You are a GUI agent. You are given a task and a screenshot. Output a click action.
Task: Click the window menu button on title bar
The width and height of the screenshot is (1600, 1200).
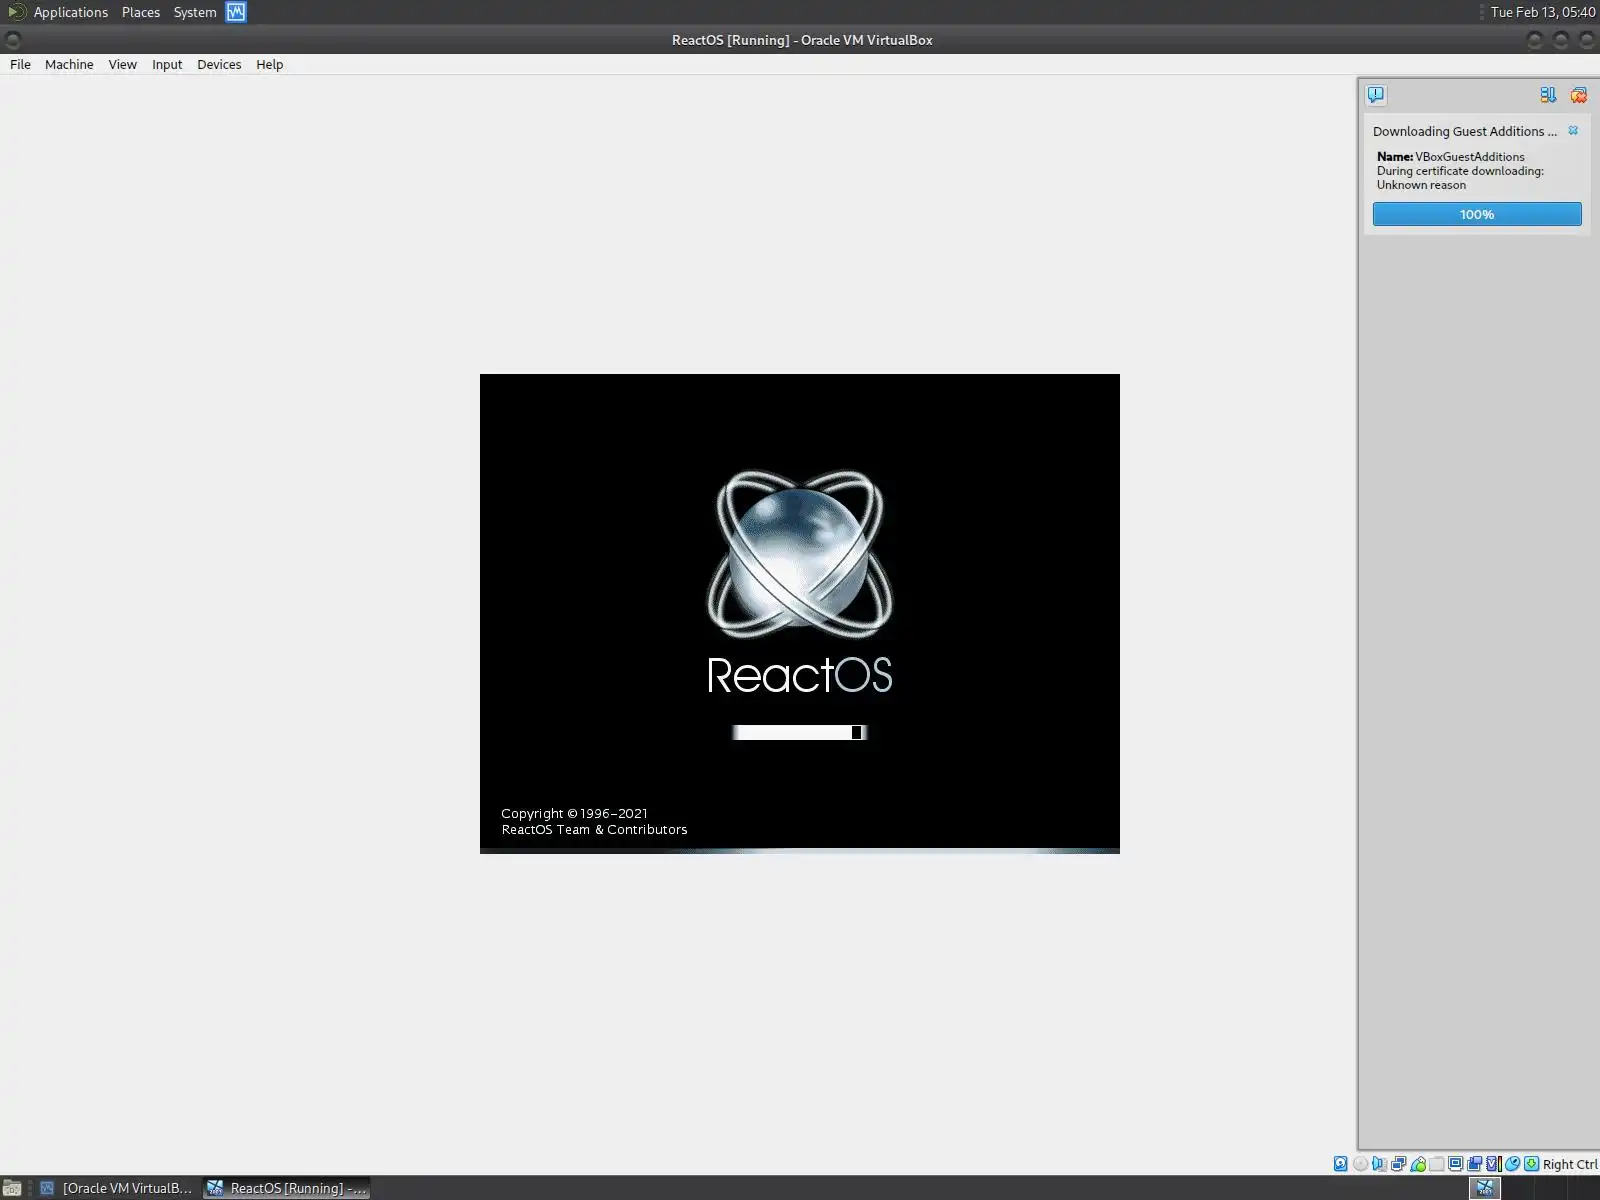click(13, 40)
